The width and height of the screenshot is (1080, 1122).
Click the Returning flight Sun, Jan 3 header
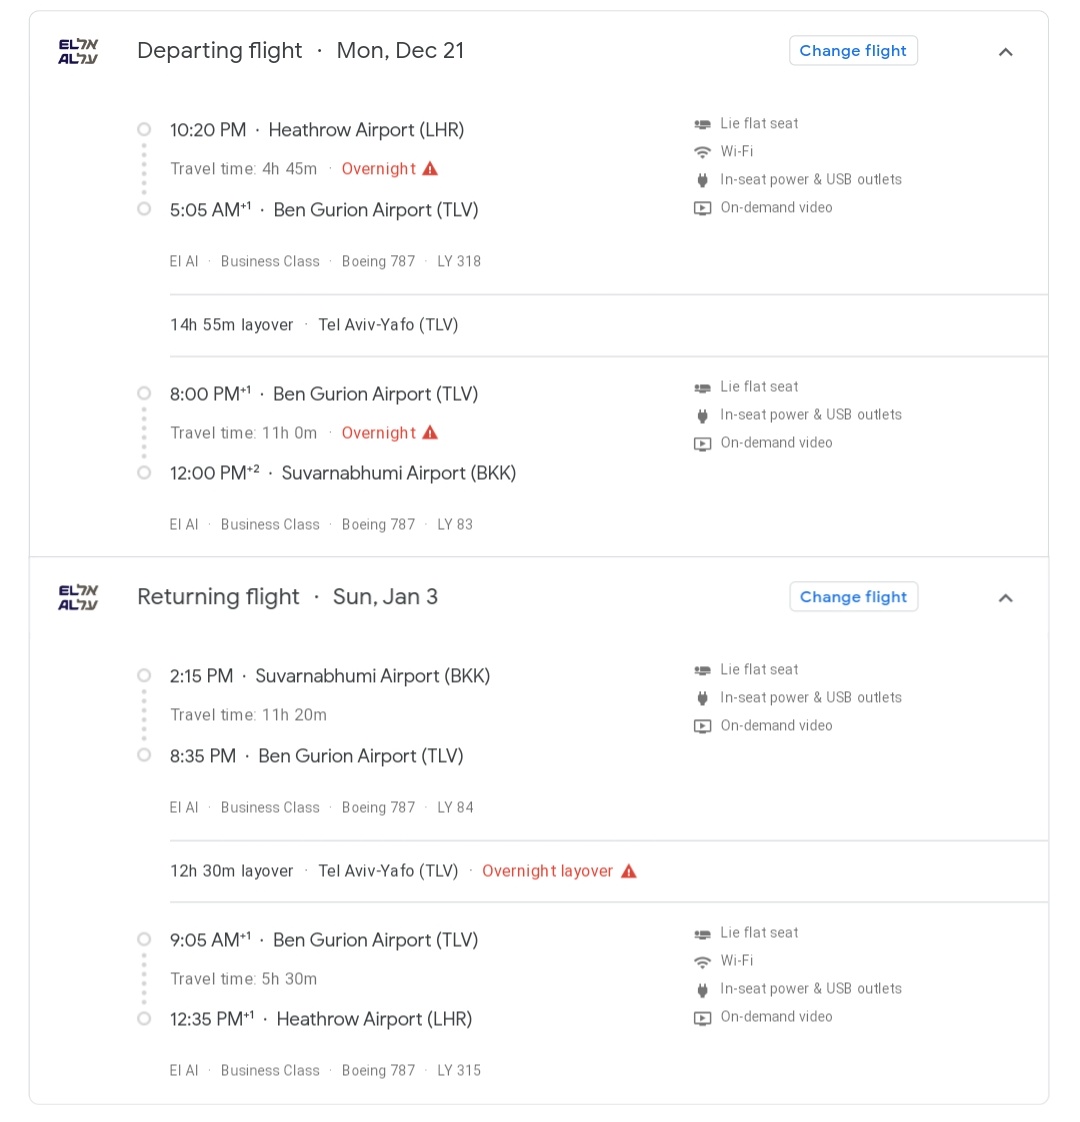tap(288, 597)
